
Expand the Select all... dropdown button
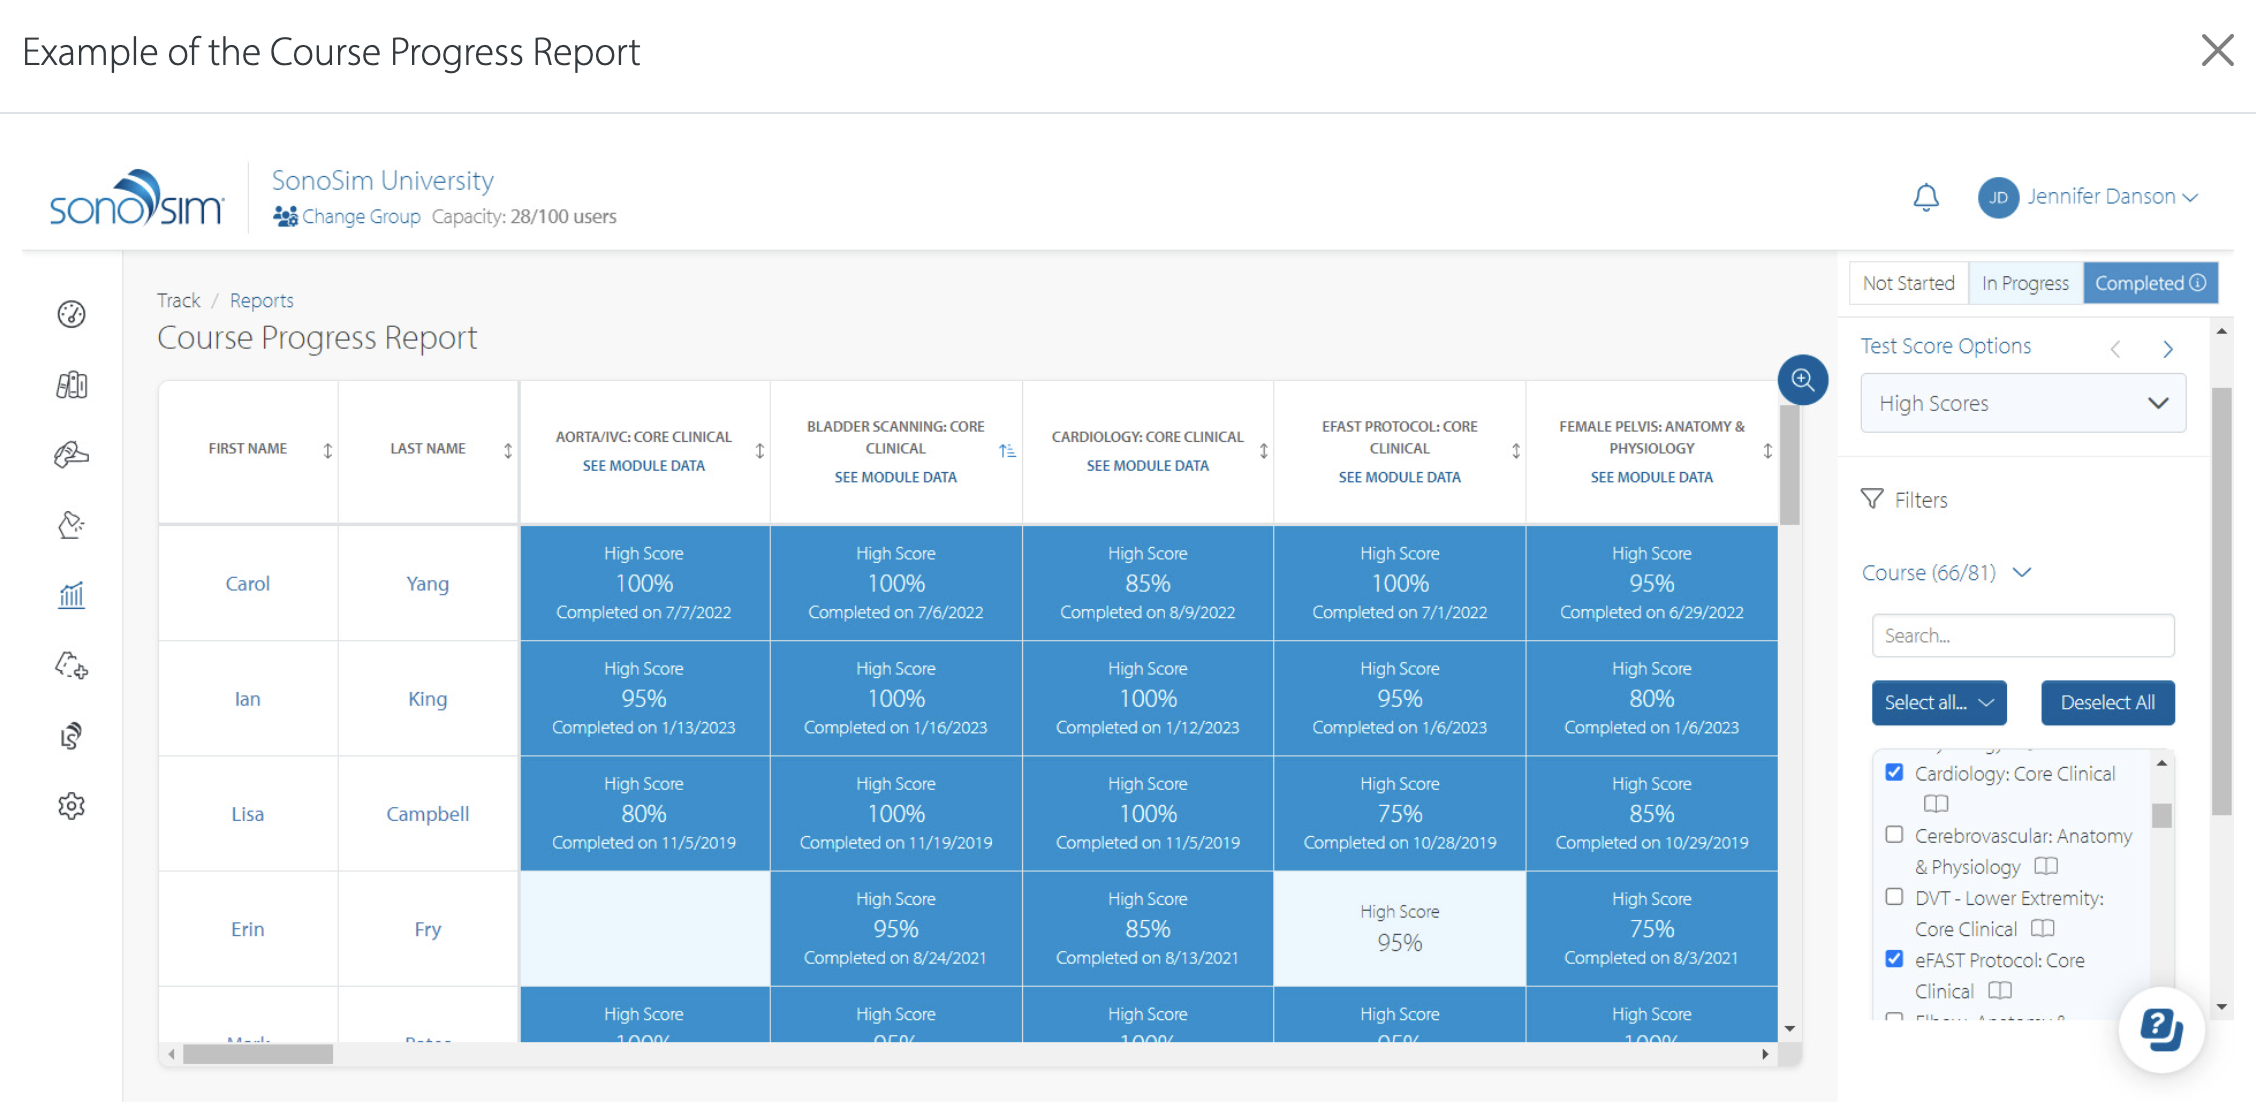pyautogui.click(x=1938, y=702)
